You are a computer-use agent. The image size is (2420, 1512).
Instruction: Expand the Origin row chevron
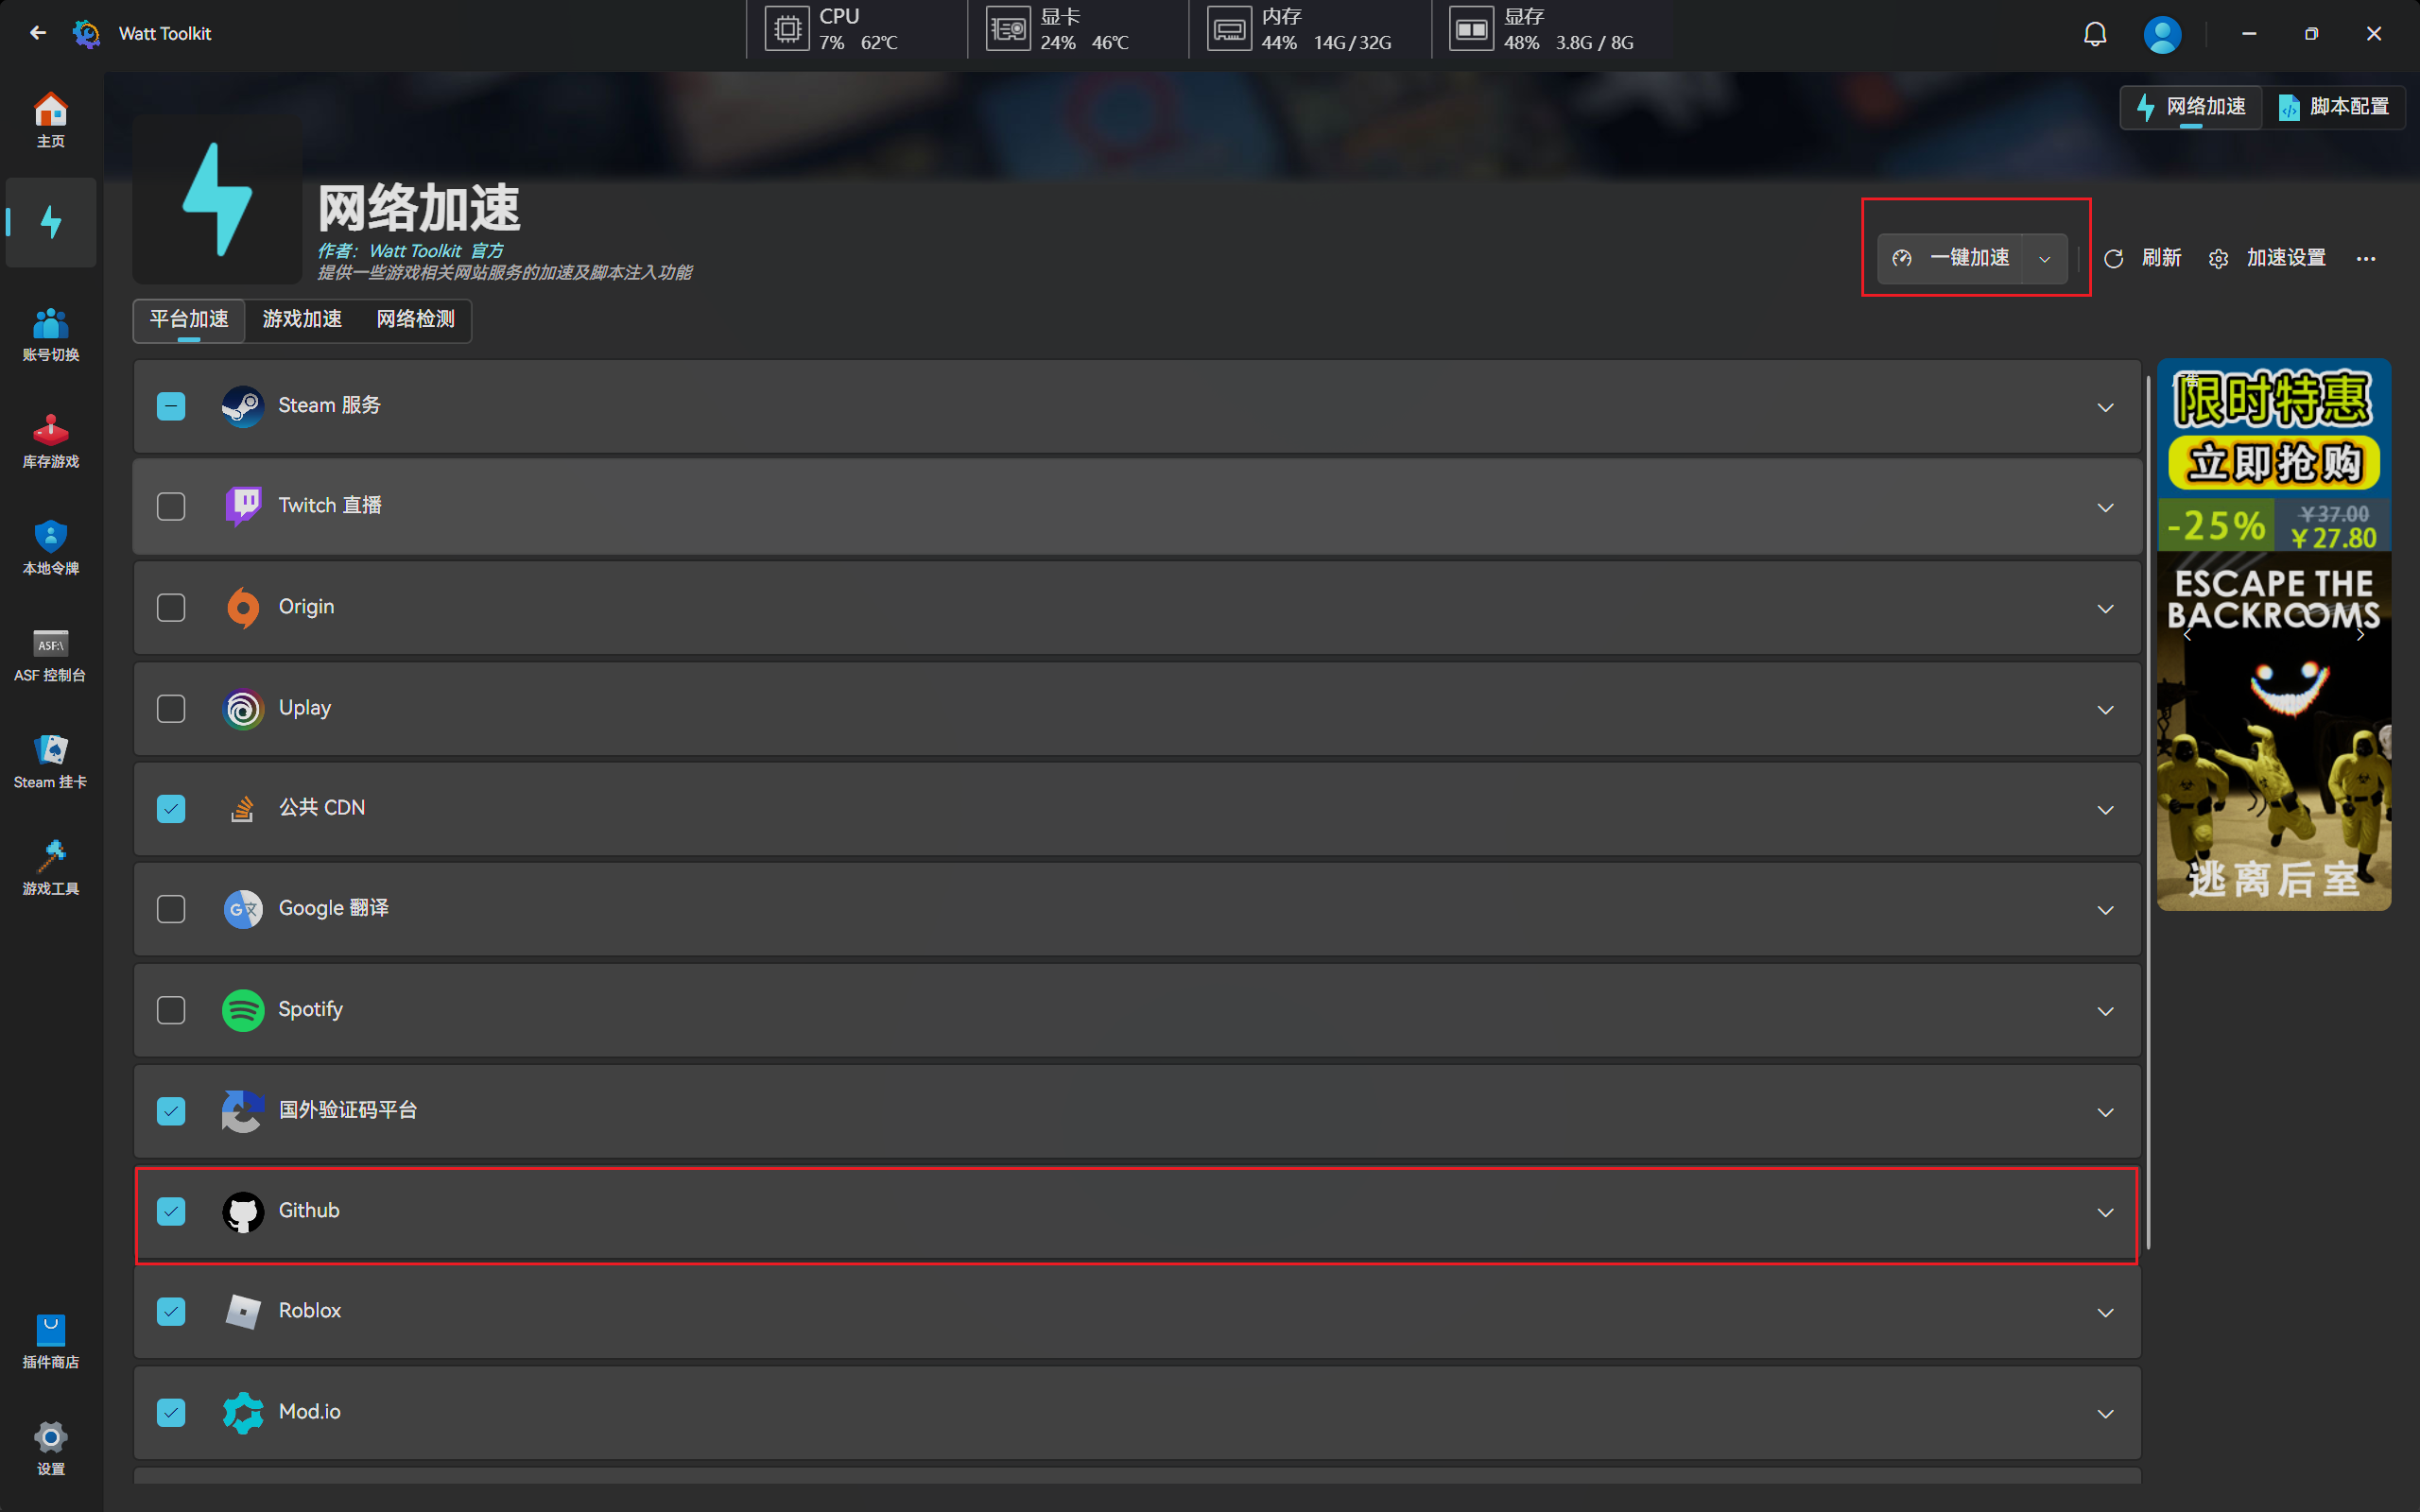coord(2105,609)
